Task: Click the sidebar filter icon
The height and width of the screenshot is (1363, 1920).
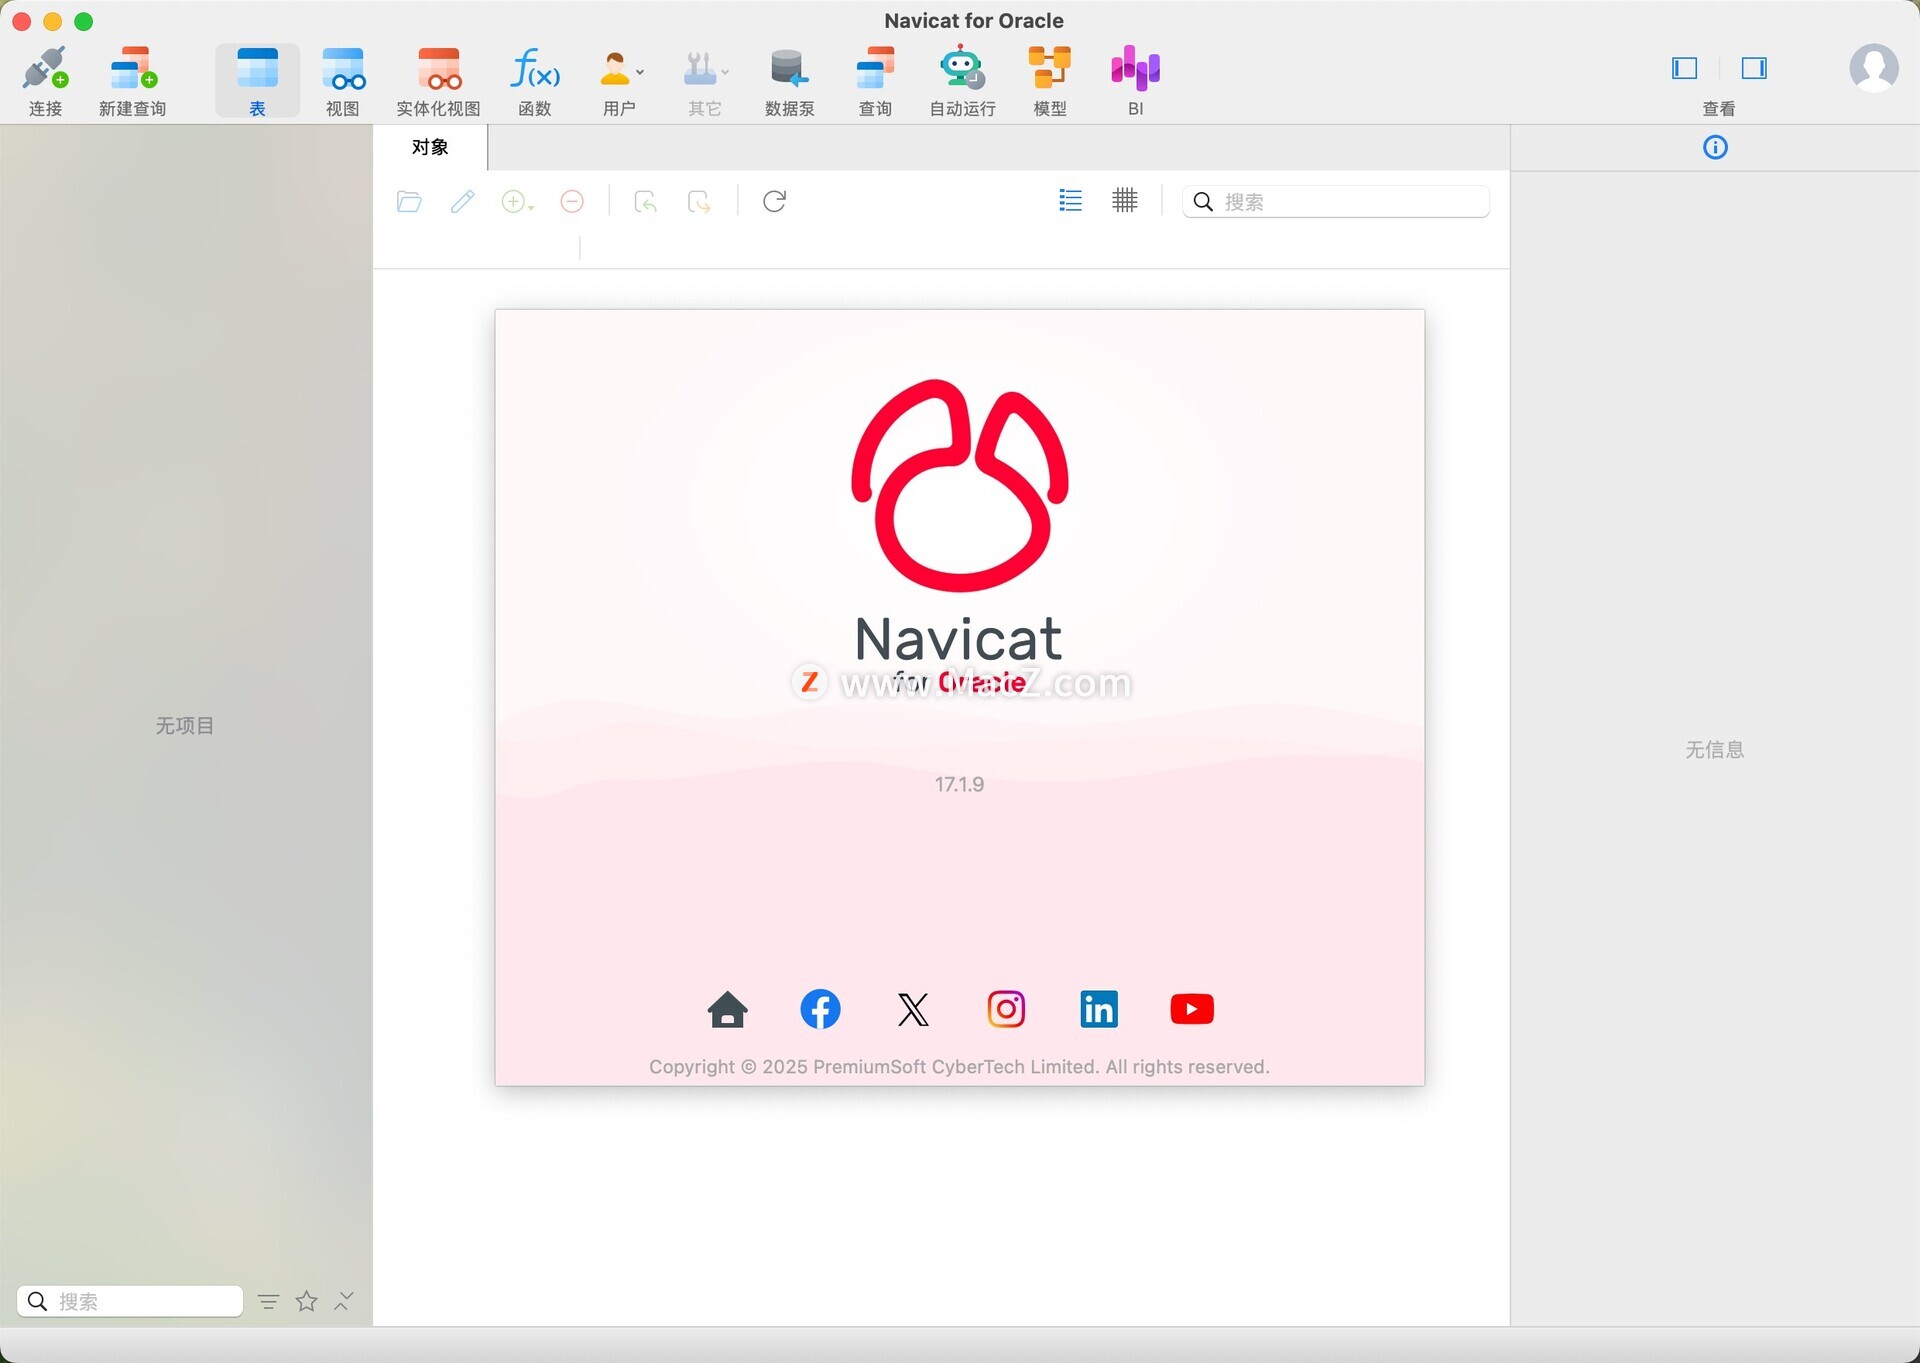Action: 268,1301
